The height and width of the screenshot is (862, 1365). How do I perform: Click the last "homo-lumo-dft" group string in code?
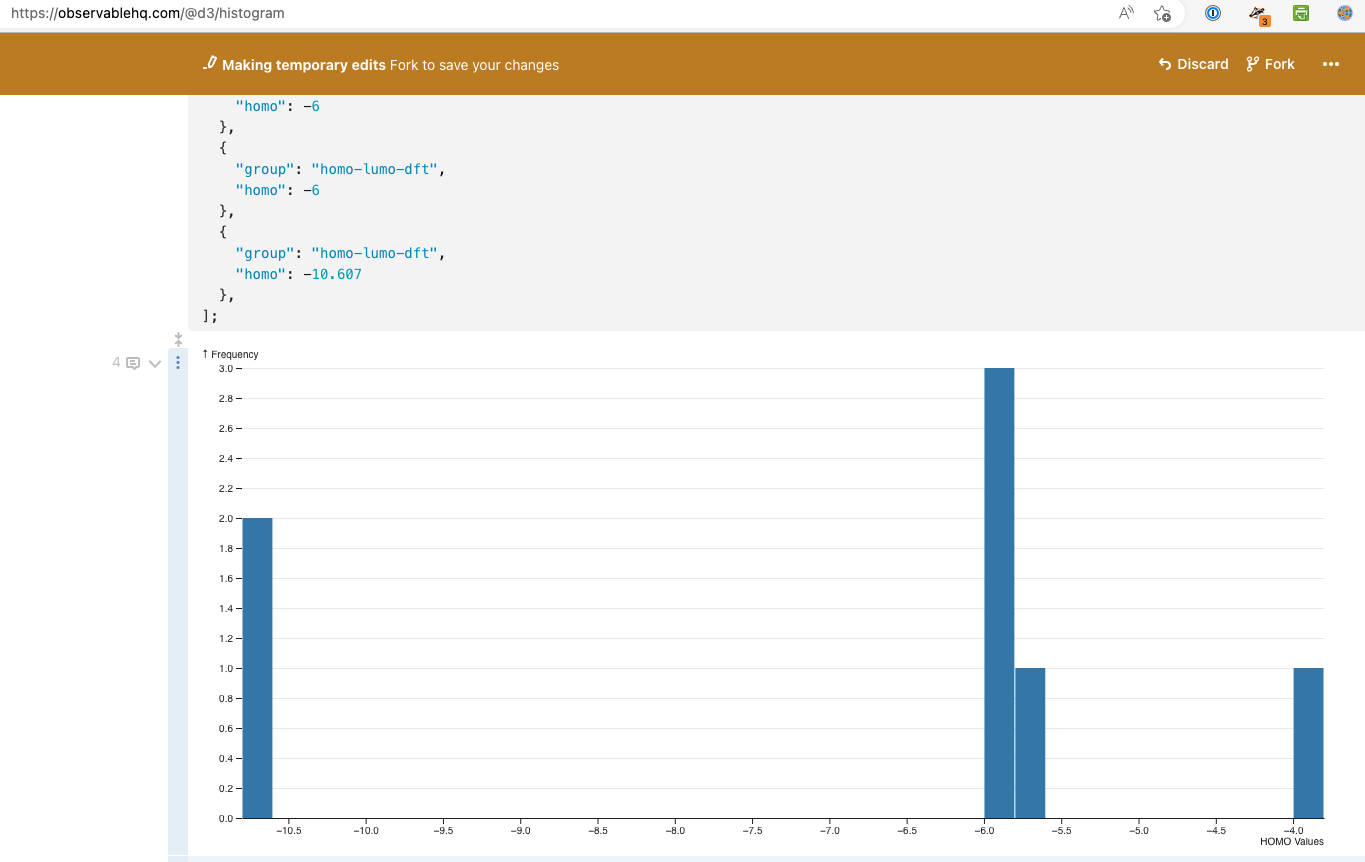(x=374, y=253)
